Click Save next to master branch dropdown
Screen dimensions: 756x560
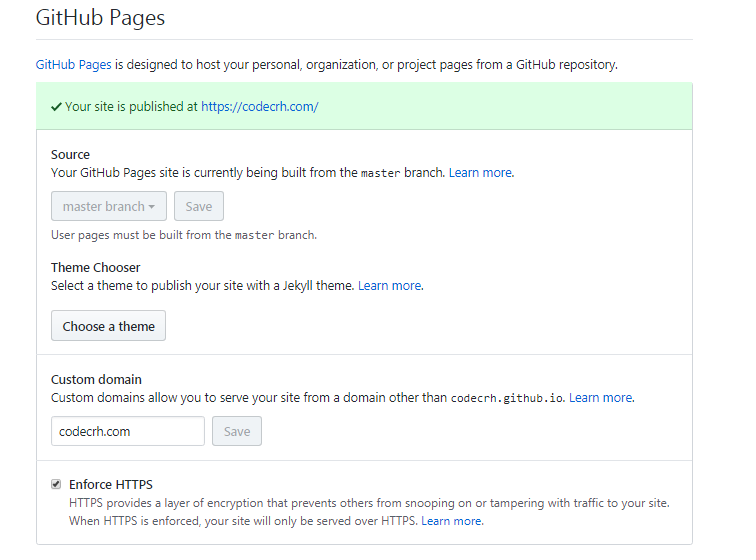point(199,206)
